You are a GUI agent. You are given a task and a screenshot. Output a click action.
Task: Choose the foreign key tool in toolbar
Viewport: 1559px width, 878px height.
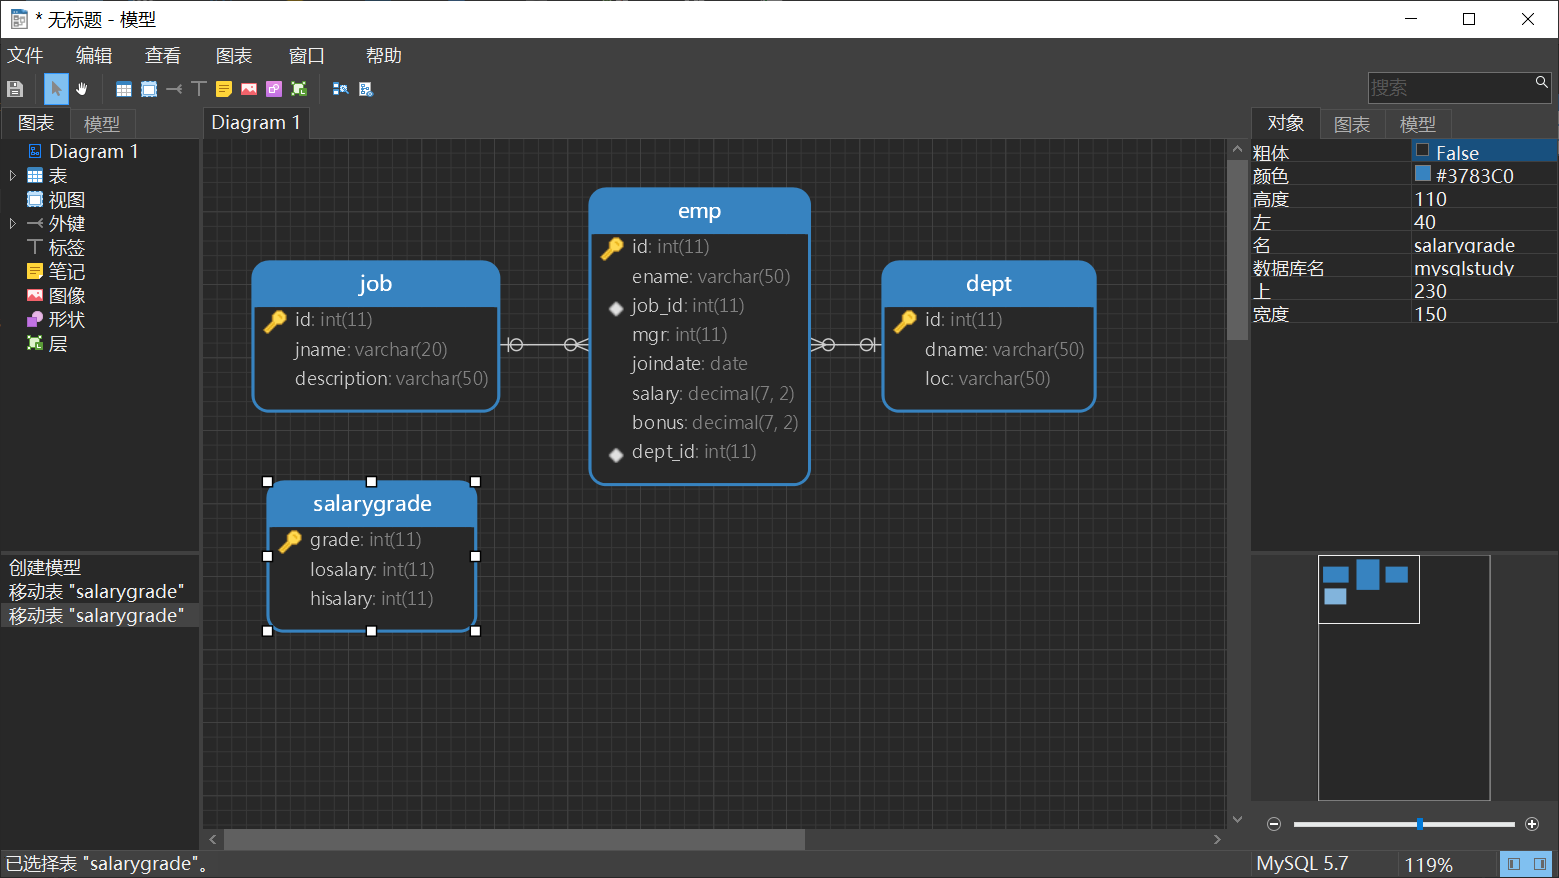click(174, 89)
